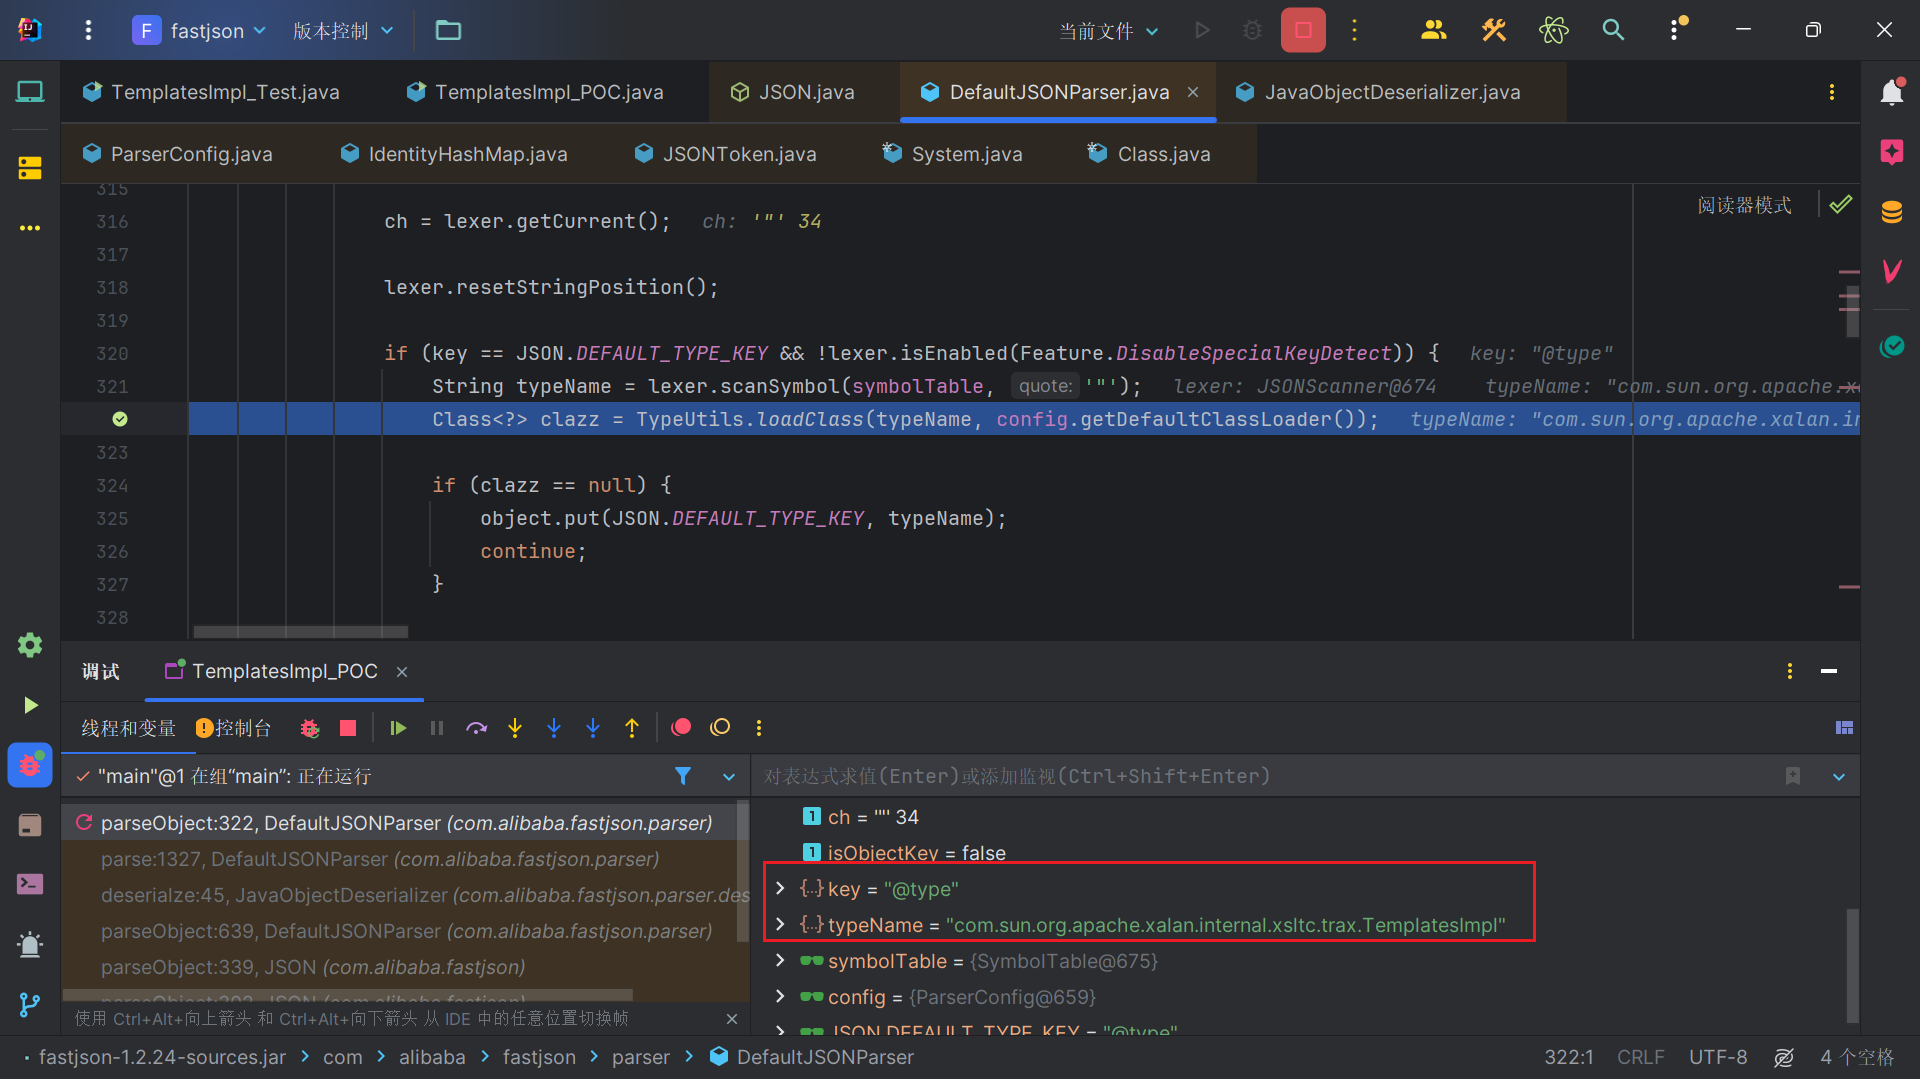
Task: Open the 当前文件 run configuration dropdown
Action: pyautogui.click(x=1109, y=31)
